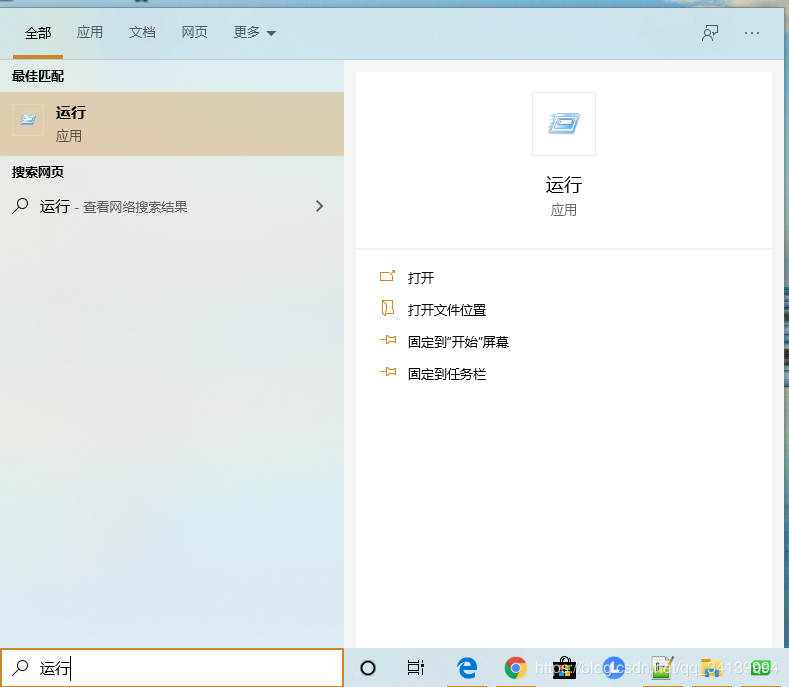Expand the web search result chevron arrow
Screen dimensions: 789x687
click(x=319, y=206)
